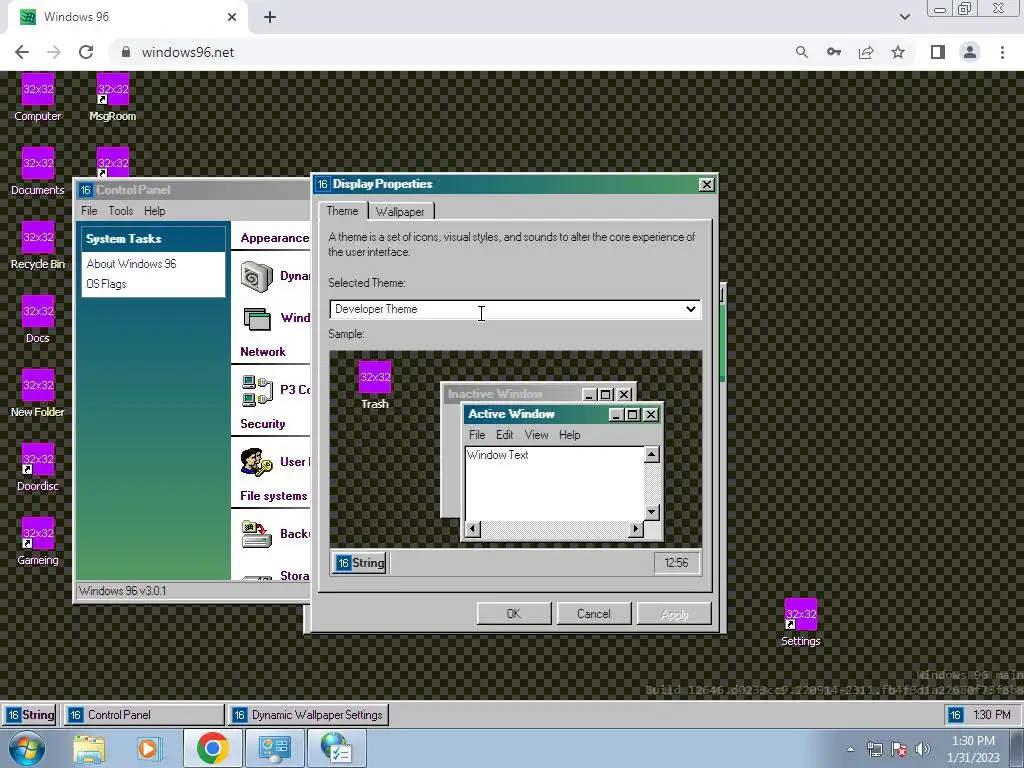Screen dimensions: 1024x768
Task: Click Cancel in Display Properties
Action: coord(594,614)
